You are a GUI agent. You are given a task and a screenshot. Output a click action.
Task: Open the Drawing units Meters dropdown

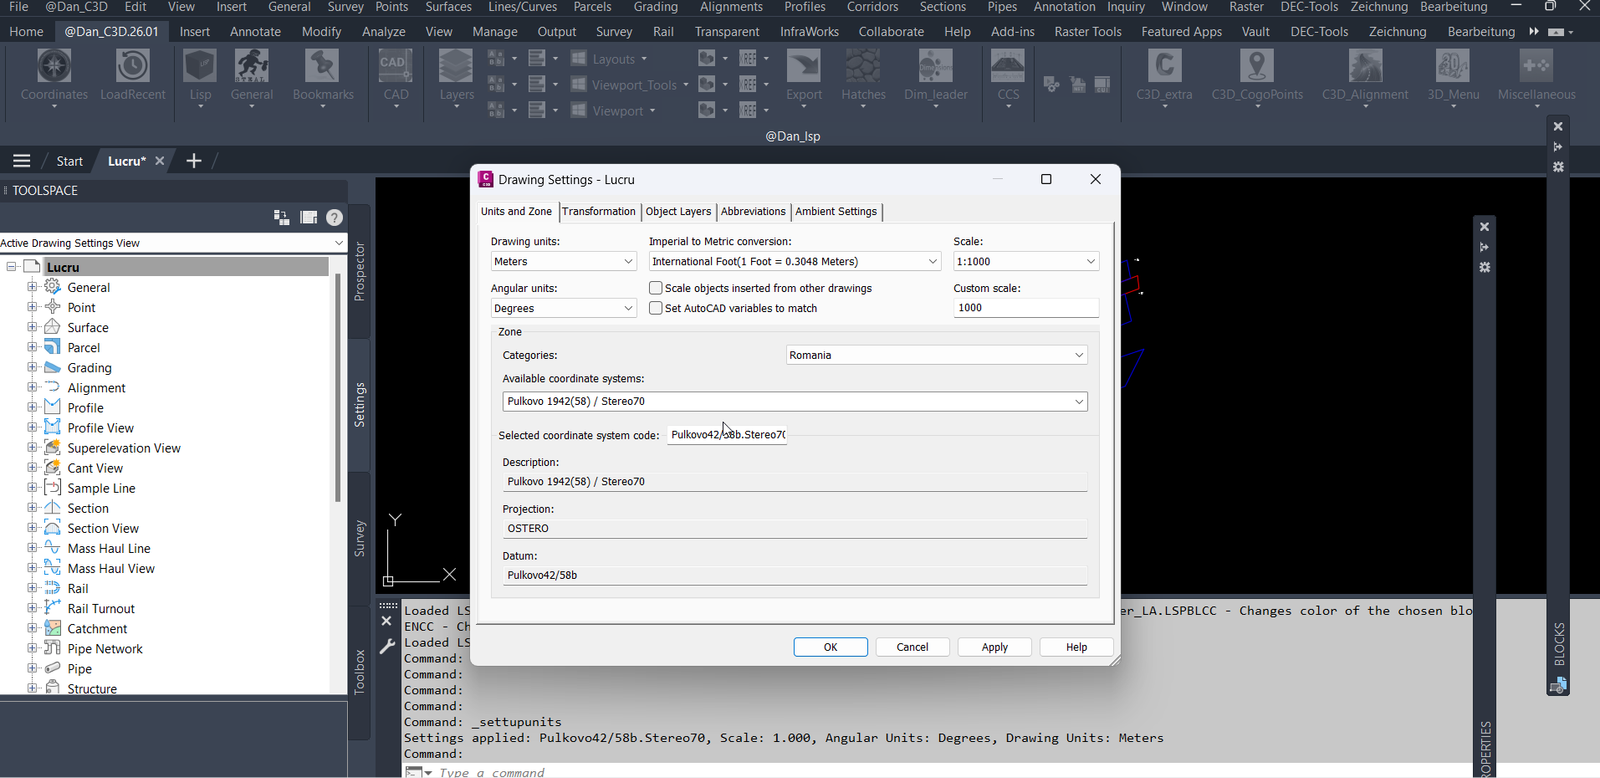[x=564, y=261]
